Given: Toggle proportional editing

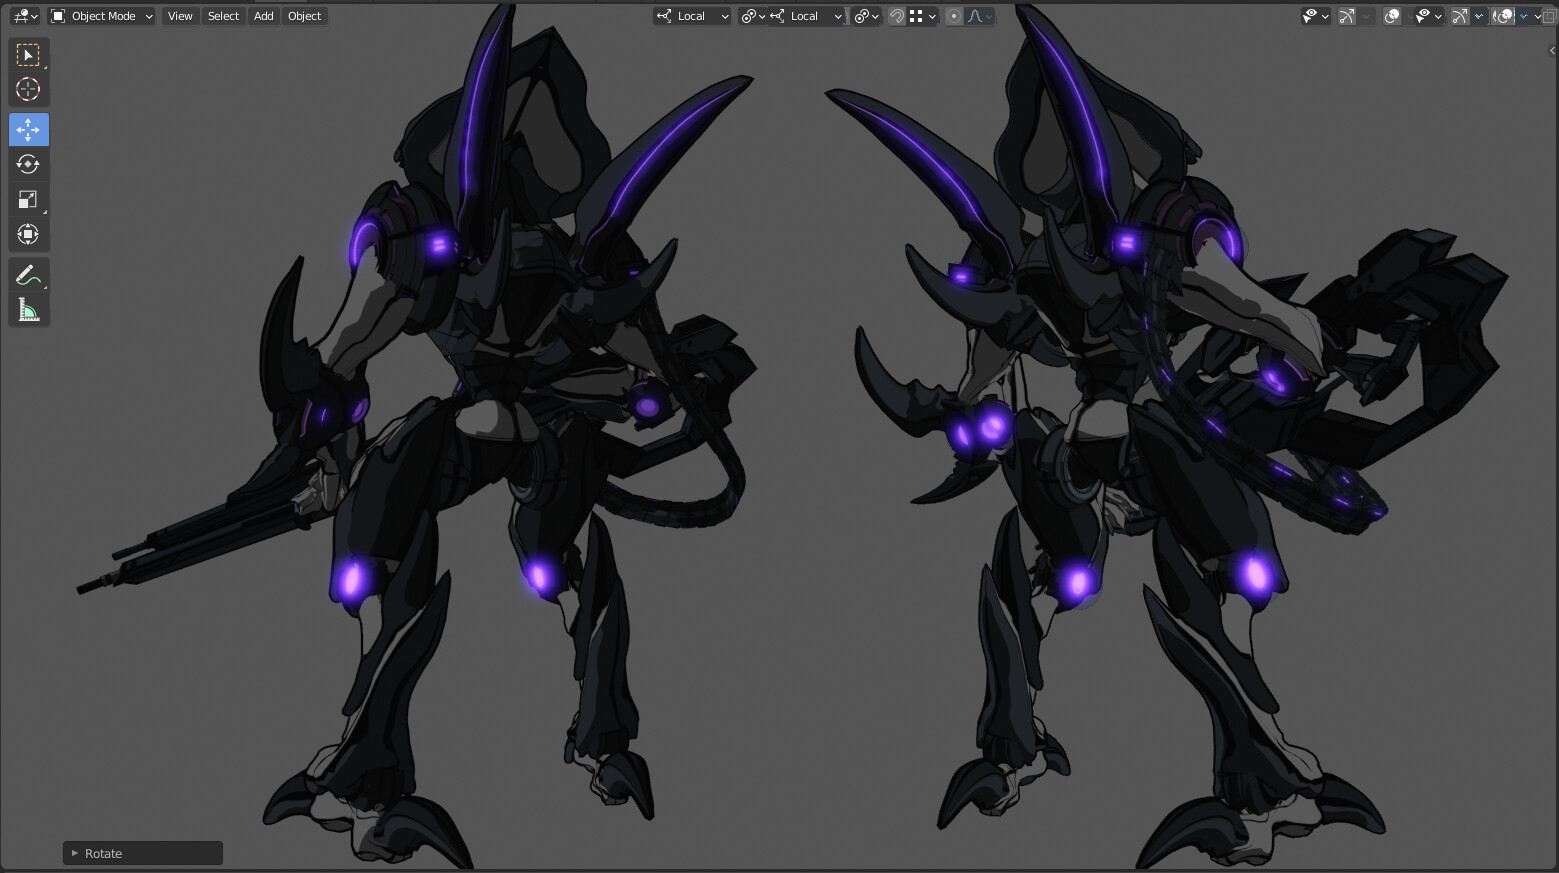Looking at the screenshot, I should pyautogui.click(x=953, y=16).
